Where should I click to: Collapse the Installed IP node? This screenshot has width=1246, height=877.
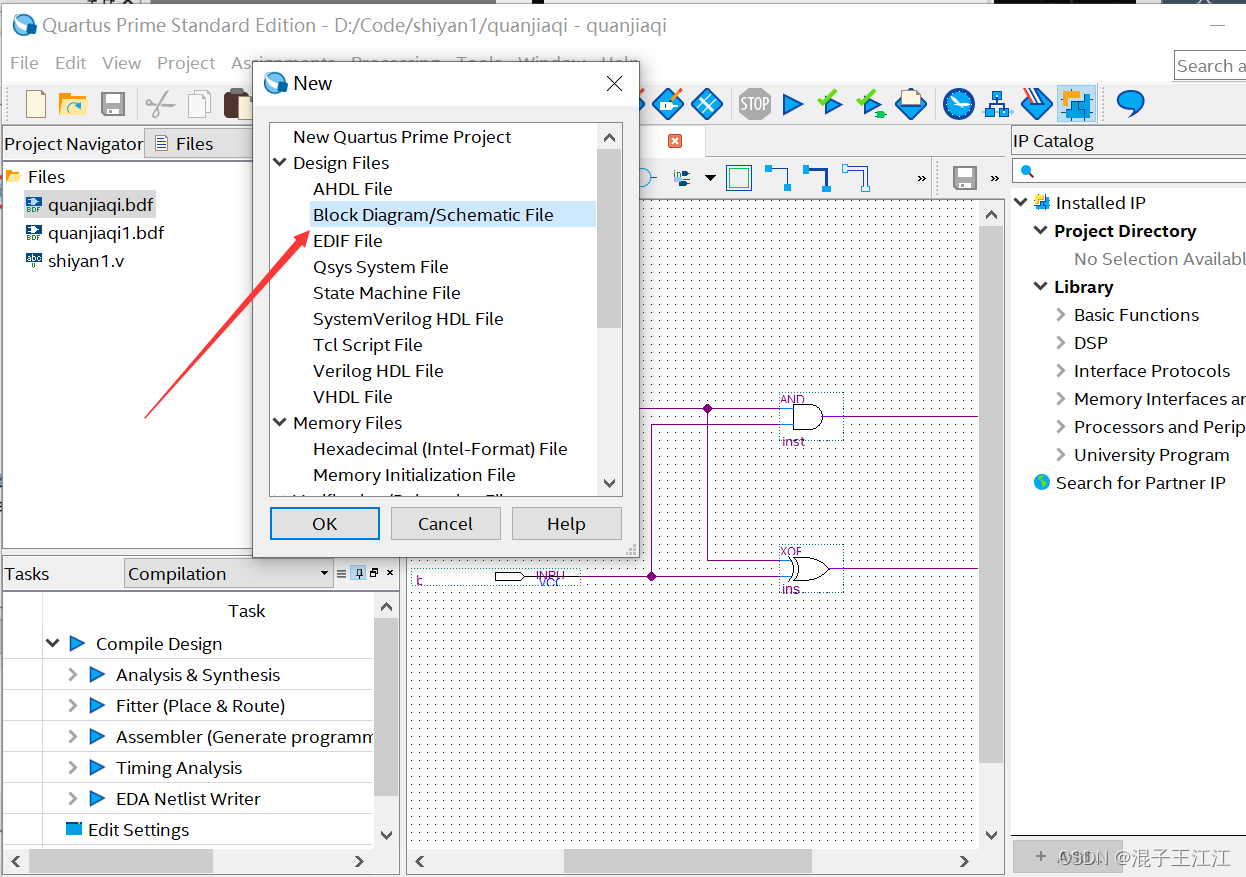(1021, 203)
